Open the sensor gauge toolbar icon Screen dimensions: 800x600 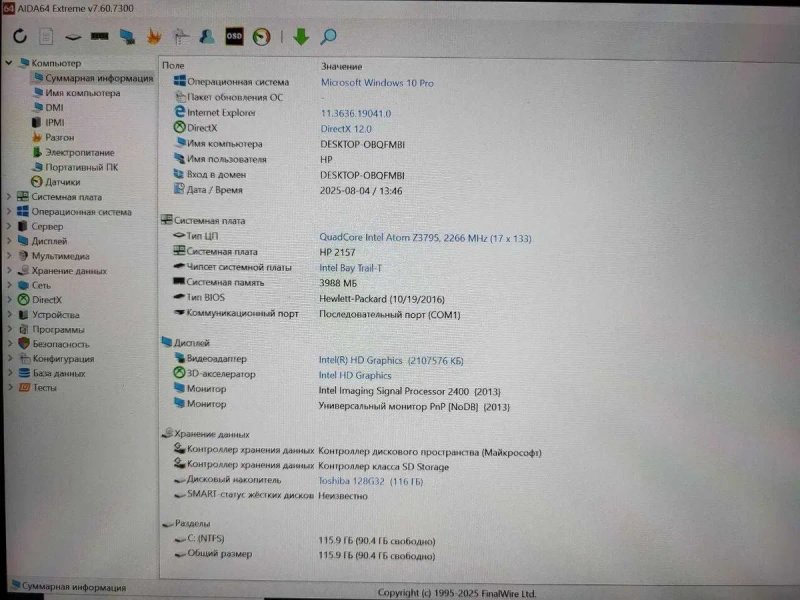[x=262, y=37]
